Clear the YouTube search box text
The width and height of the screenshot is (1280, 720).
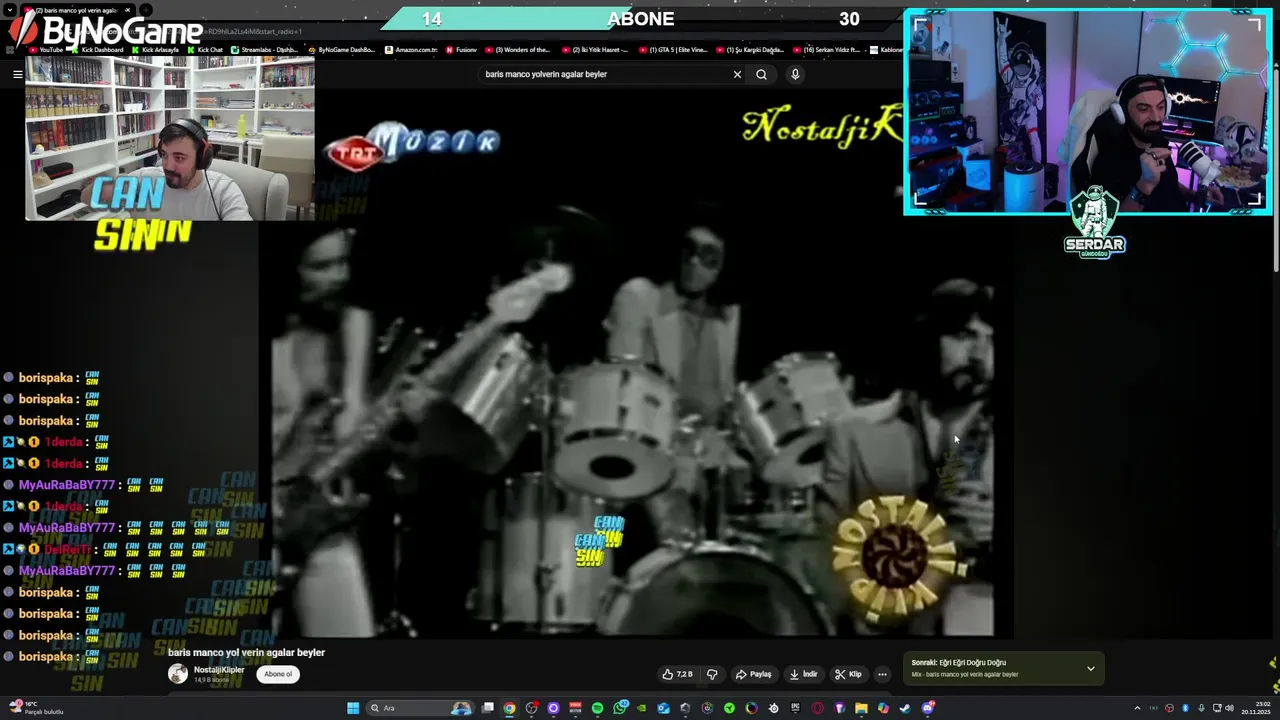click(737, 74)
